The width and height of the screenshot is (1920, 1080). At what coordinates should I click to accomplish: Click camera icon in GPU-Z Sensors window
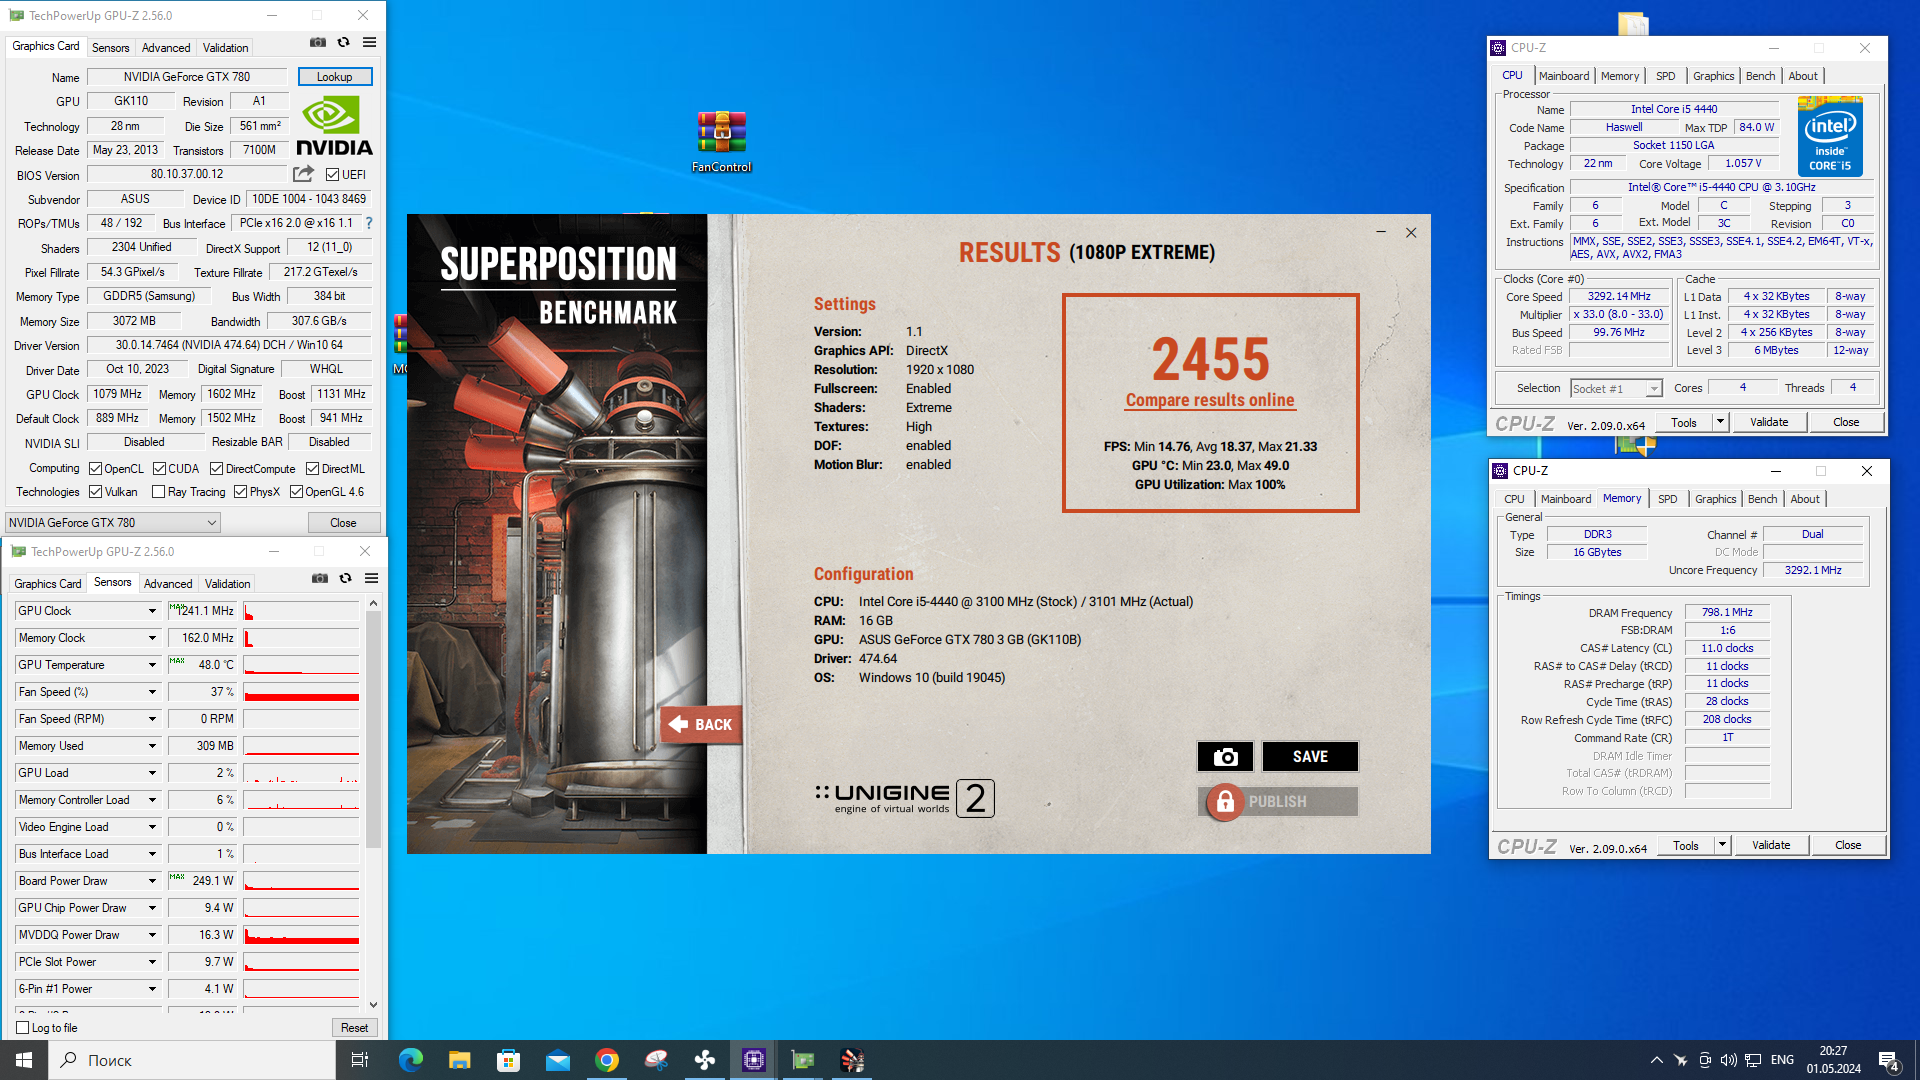tap(319, 578)
